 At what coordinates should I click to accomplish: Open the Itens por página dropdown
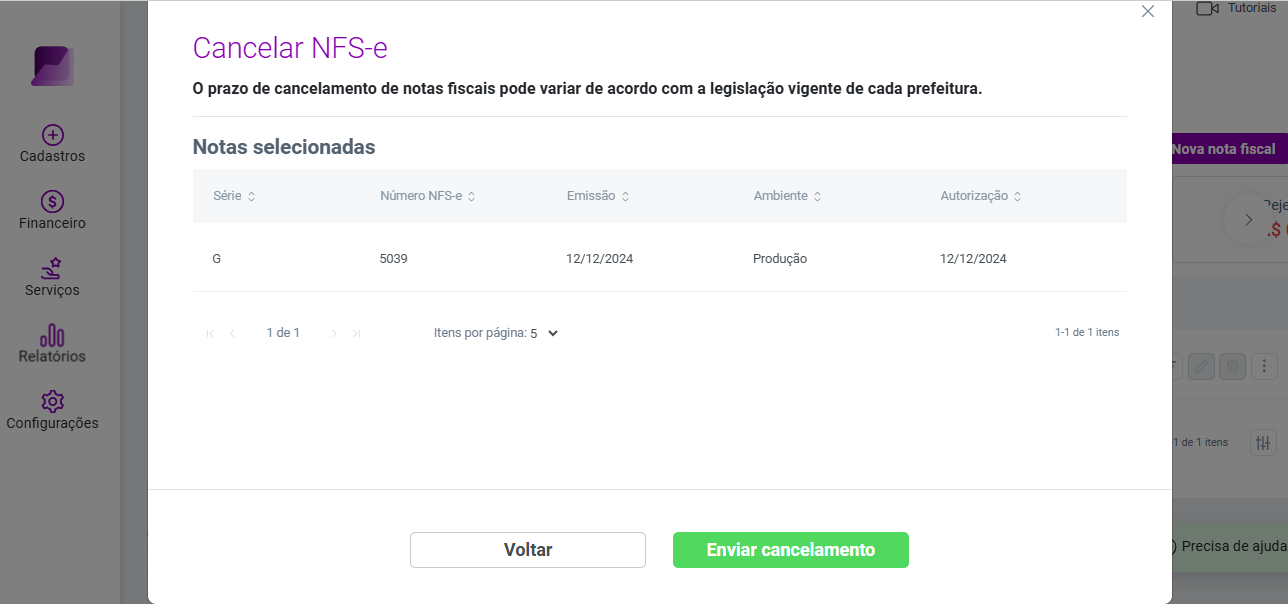point(544,333)
